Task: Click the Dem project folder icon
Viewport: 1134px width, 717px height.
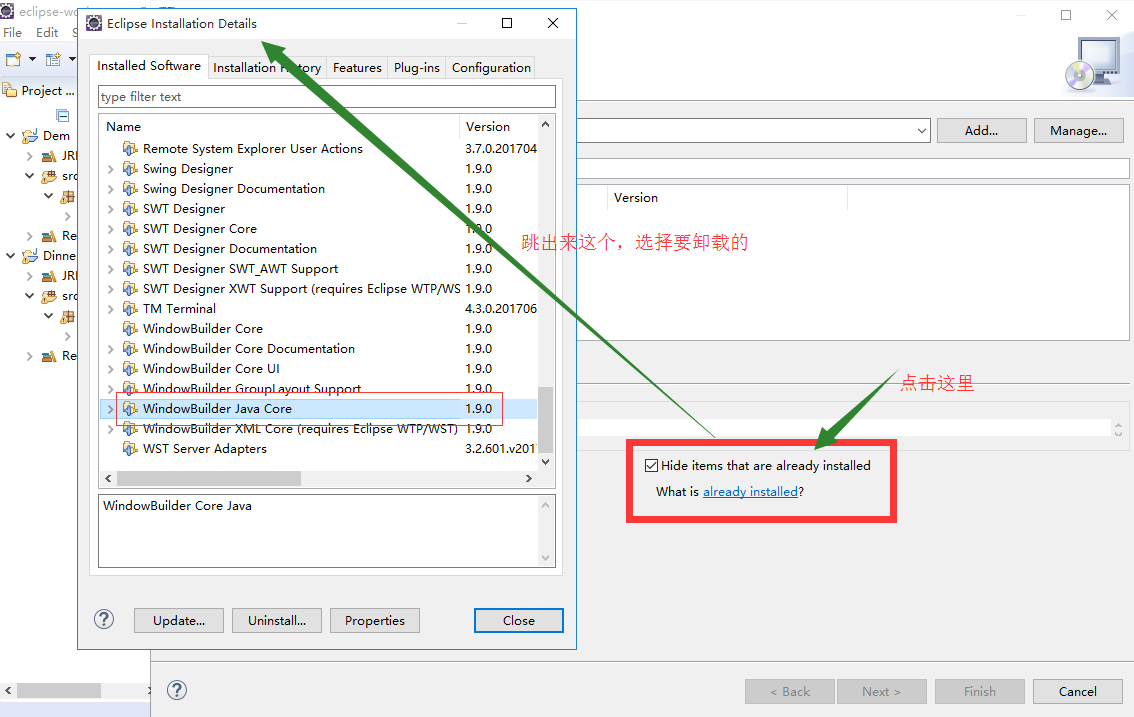Action: coord(30,136)
